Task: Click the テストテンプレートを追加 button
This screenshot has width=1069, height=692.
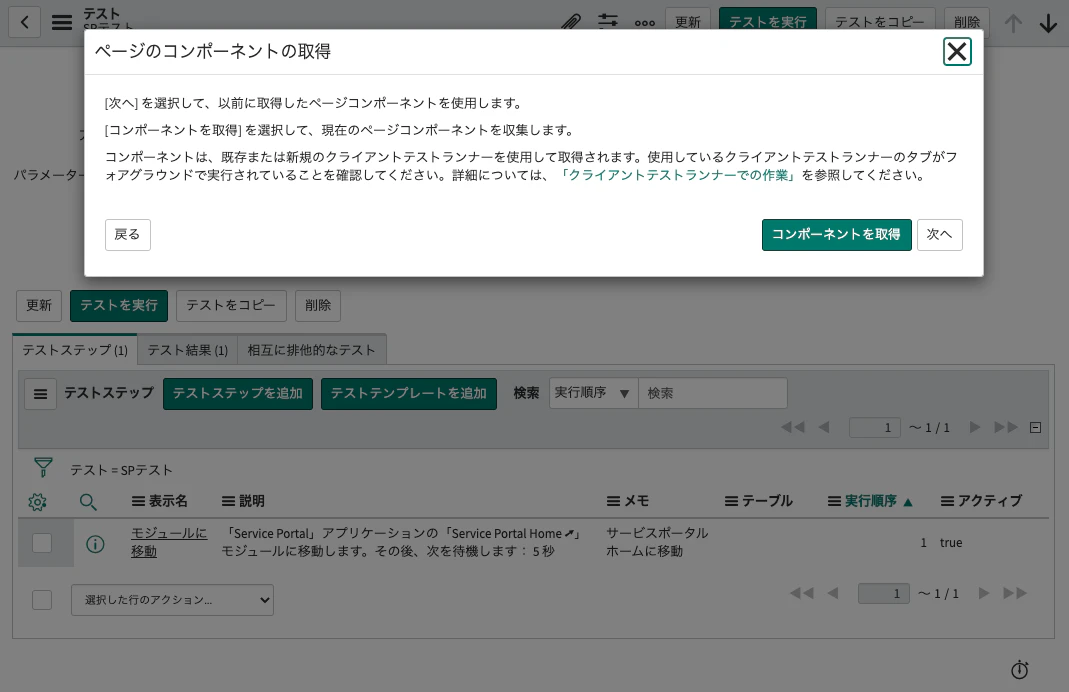Action: 409,394
